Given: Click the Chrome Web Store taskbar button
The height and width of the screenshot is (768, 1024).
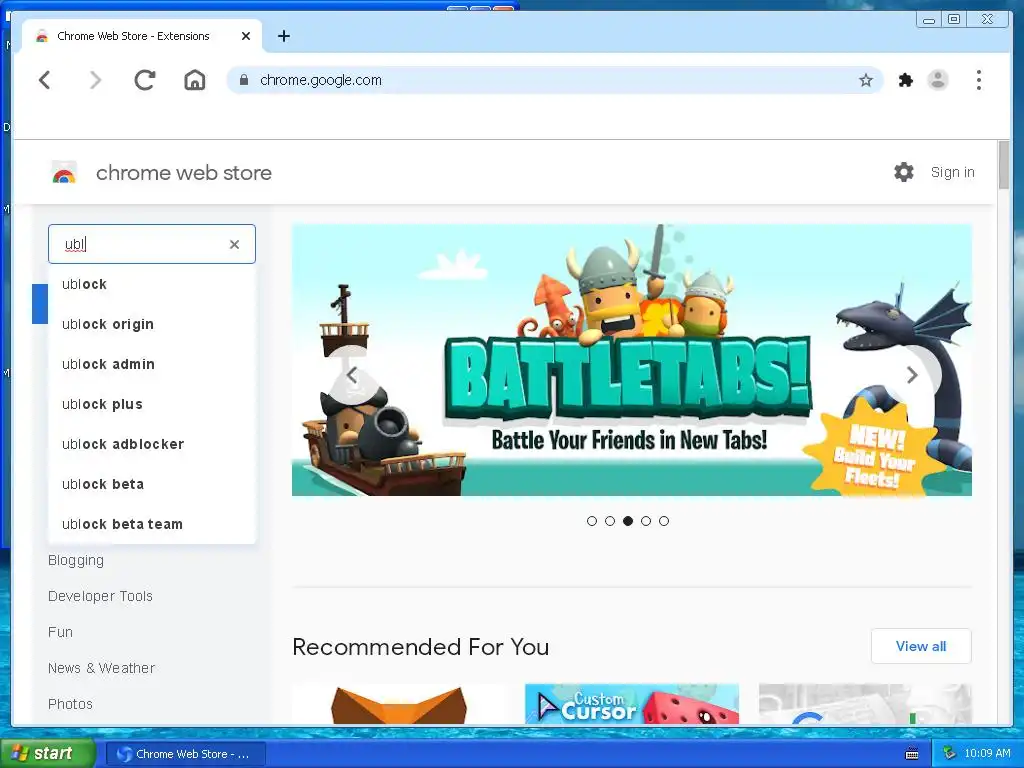Looking at the screenshot, I should (185, 754).
